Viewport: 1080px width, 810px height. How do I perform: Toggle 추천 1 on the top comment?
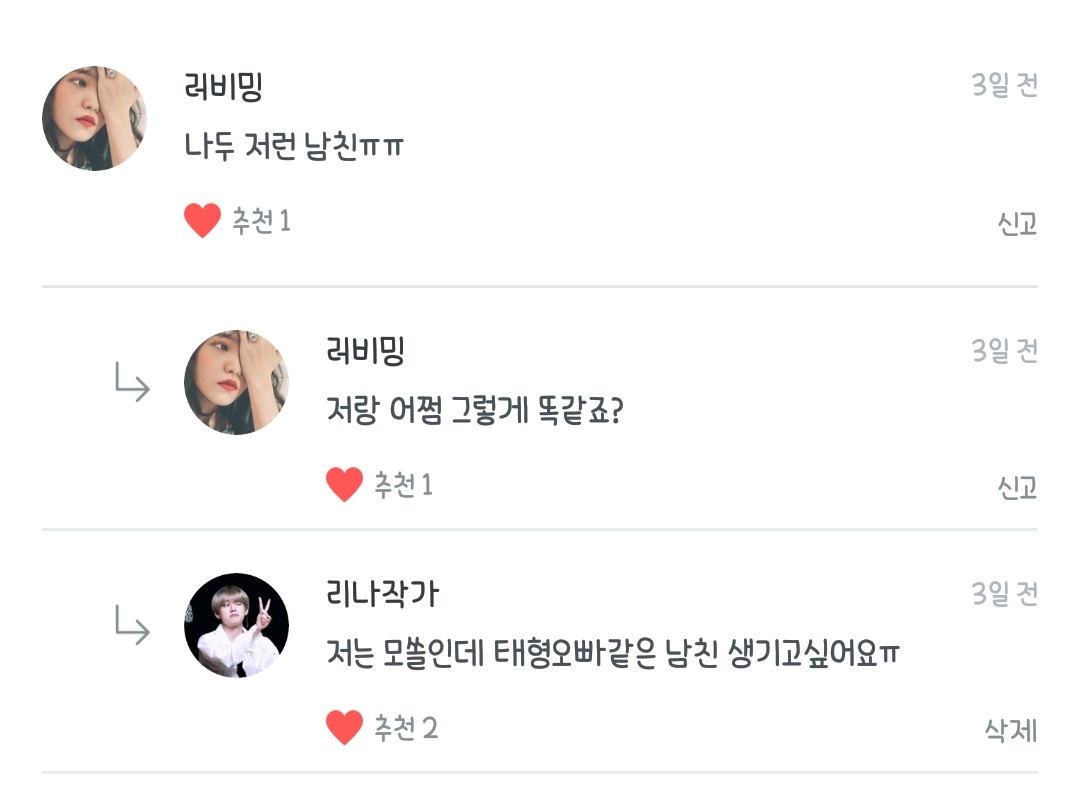(x=261, y=221)
